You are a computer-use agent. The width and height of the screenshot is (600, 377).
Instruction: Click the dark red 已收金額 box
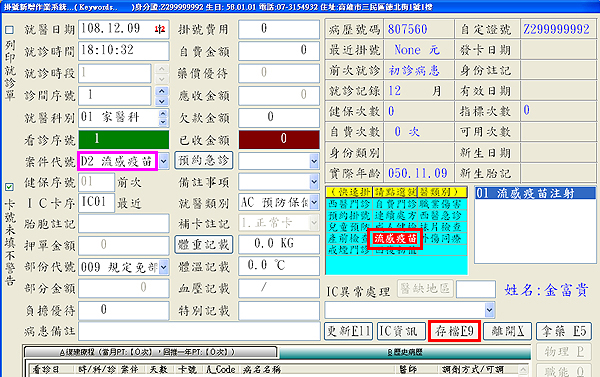click(279, 139)
